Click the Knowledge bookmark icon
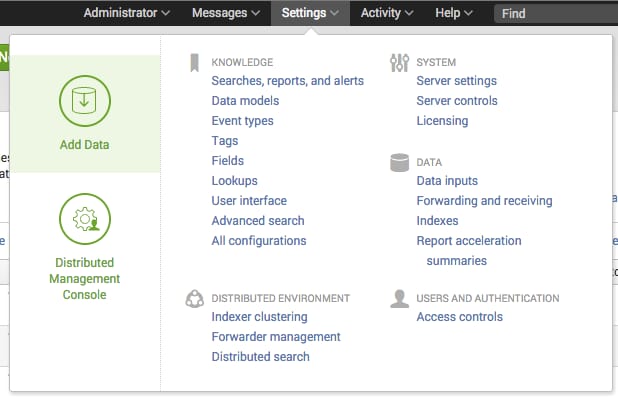 [194, 63]
